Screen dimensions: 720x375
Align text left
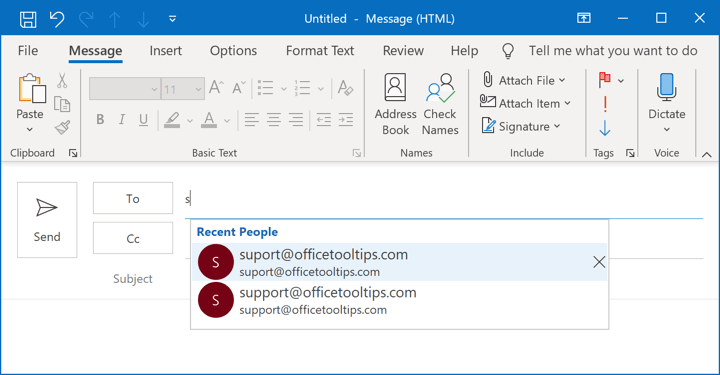(x=251, y=120)
